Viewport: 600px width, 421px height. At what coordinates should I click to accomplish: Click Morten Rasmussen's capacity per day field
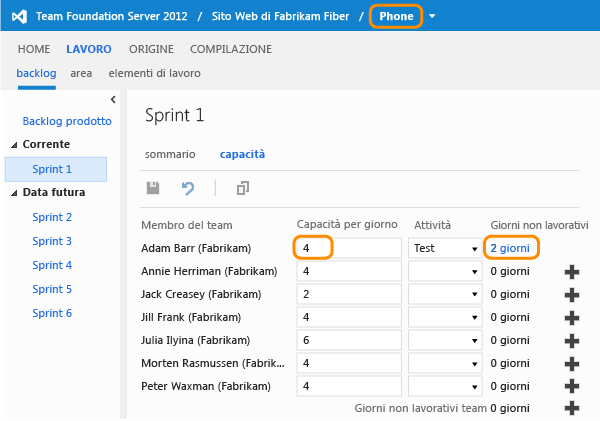(x=349, y=363)
